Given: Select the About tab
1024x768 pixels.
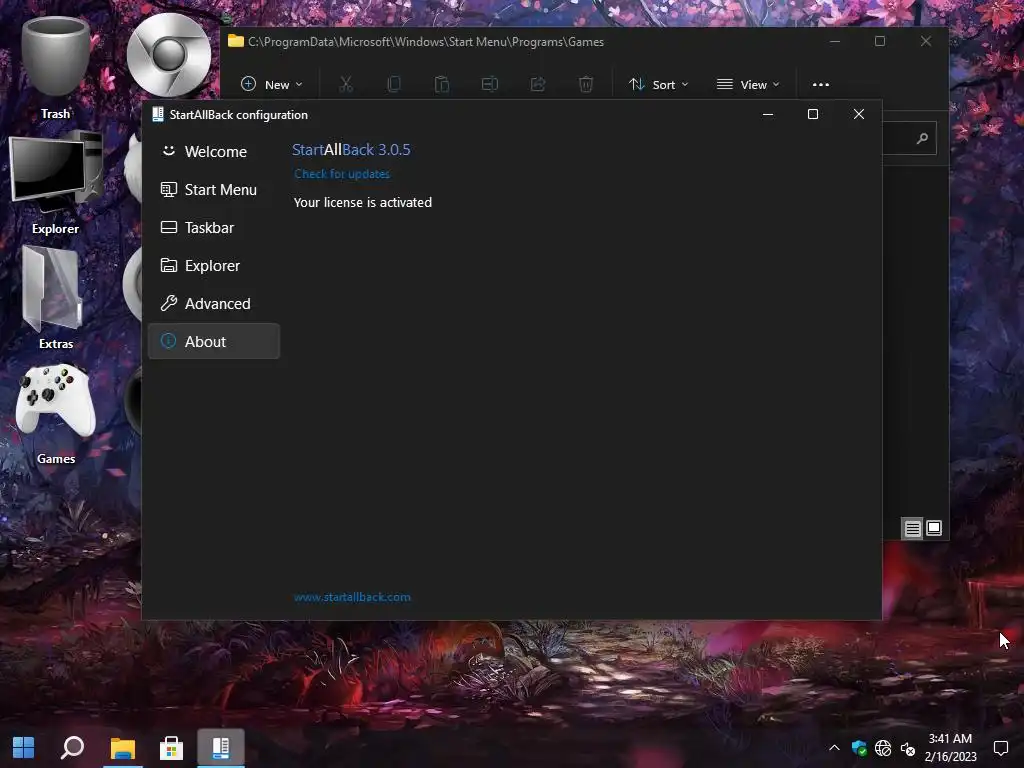Looking at the screenshot, I should [214, 341].
